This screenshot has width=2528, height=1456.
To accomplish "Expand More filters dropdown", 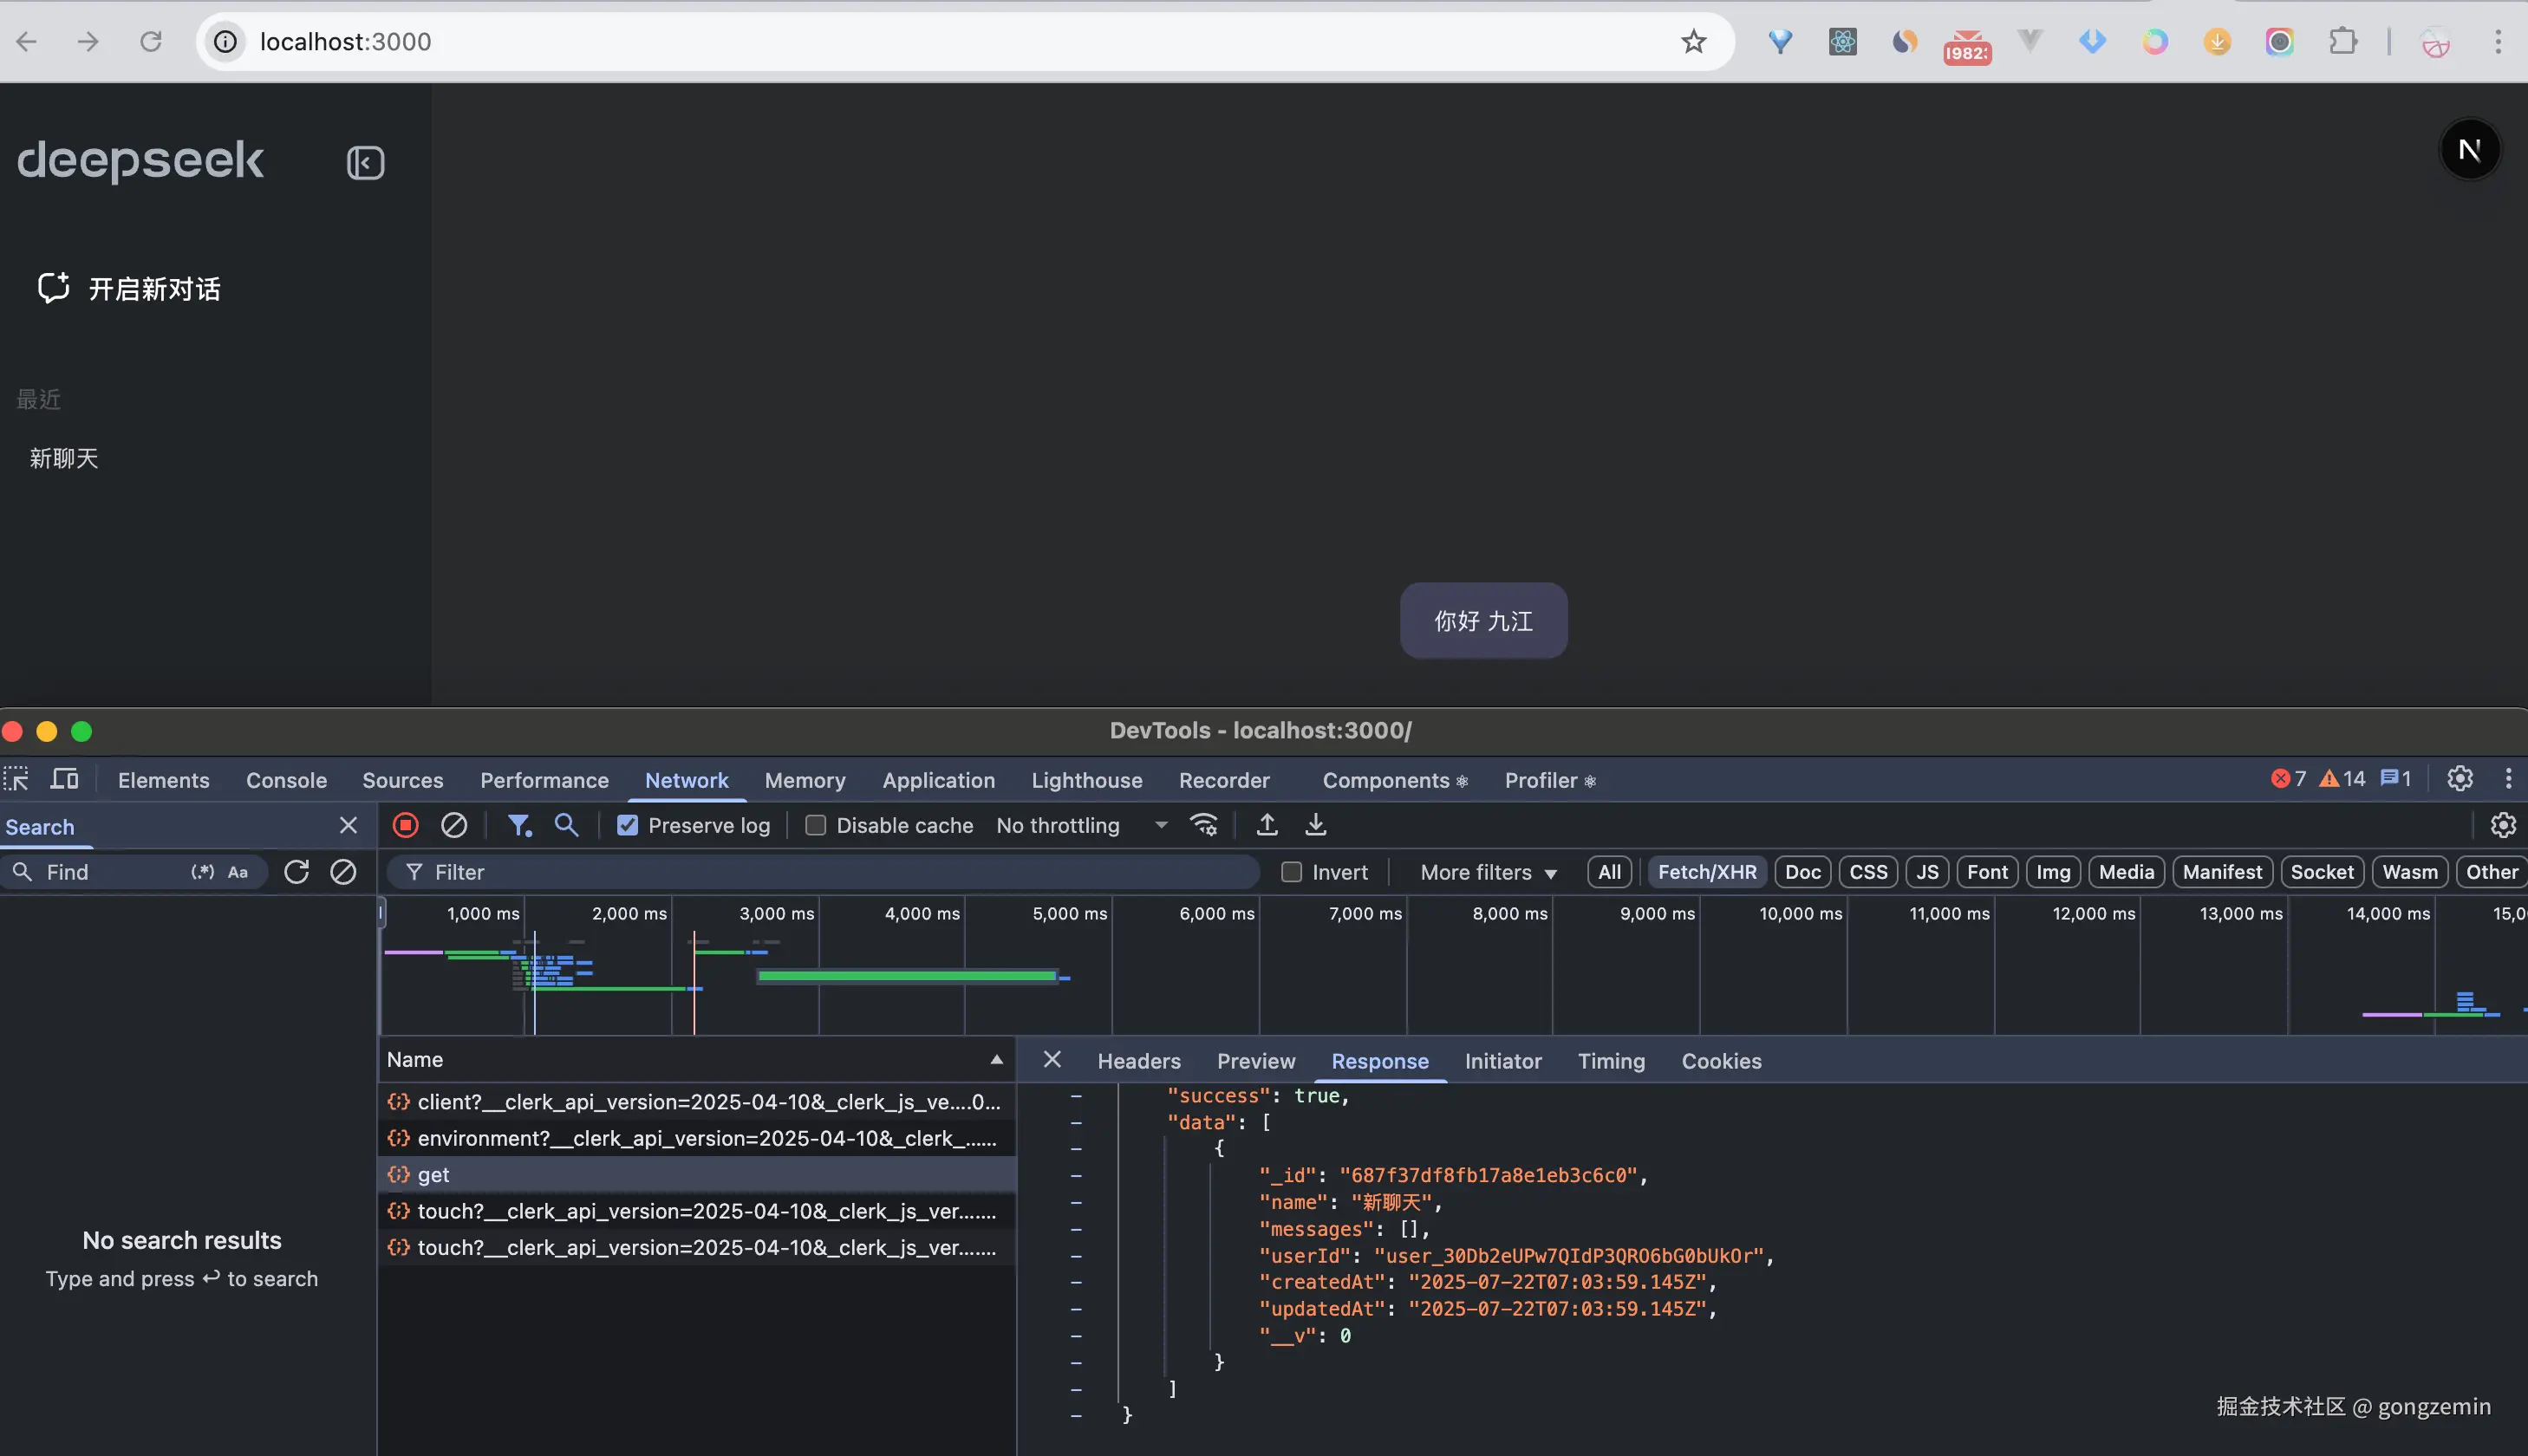I will (1488, 872).
